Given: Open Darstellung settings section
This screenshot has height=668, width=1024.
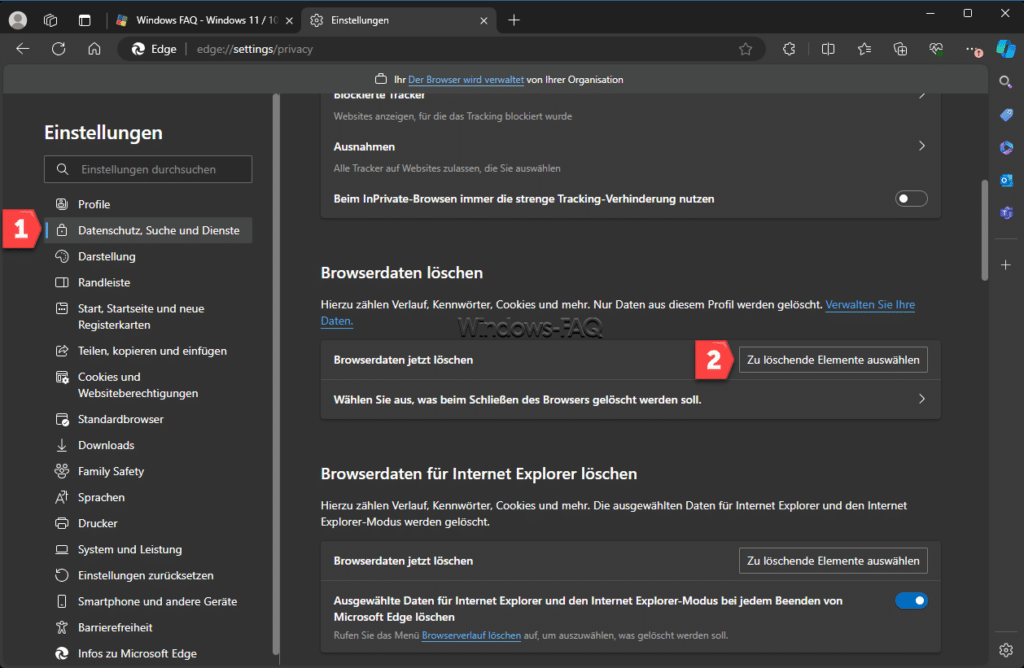Looking at the screenshot, I should click(x=149, y=257).
